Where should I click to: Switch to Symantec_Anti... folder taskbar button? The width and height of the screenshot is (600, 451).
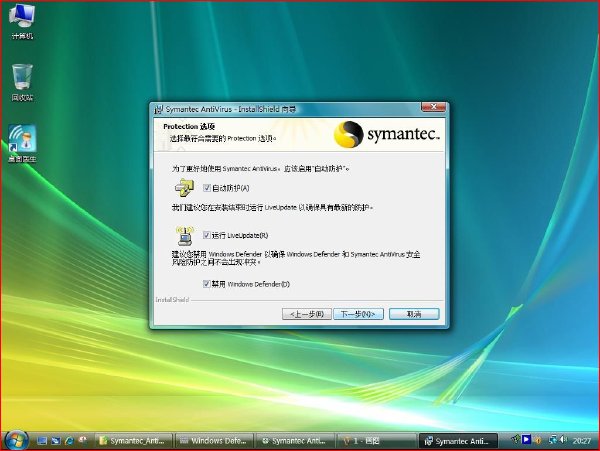(x=134, y=441)
